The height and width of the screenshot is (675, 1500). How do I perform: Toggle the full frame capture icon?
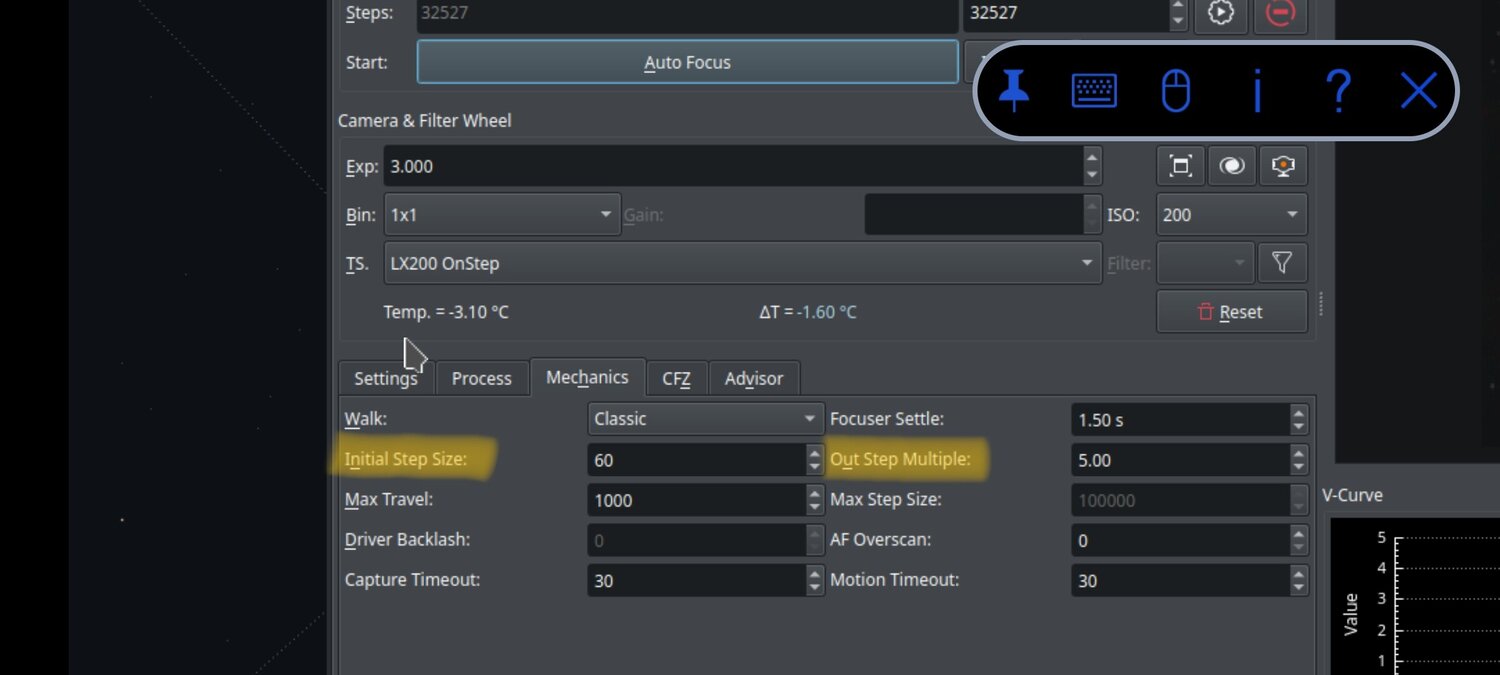click(x=1180, y=166)
